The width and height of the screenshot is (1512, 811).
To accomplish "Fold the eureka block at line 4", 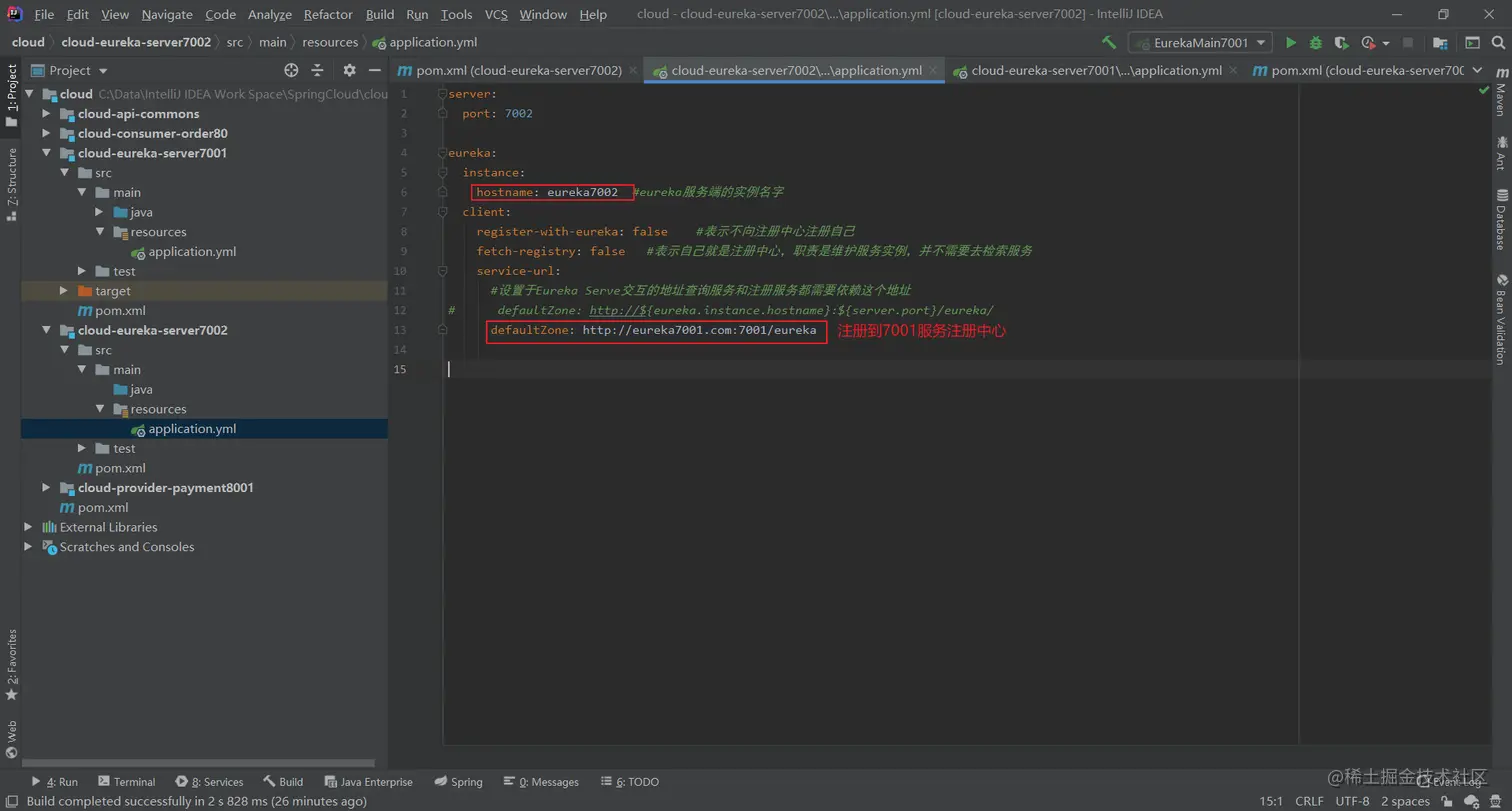I will coord(442,153).
